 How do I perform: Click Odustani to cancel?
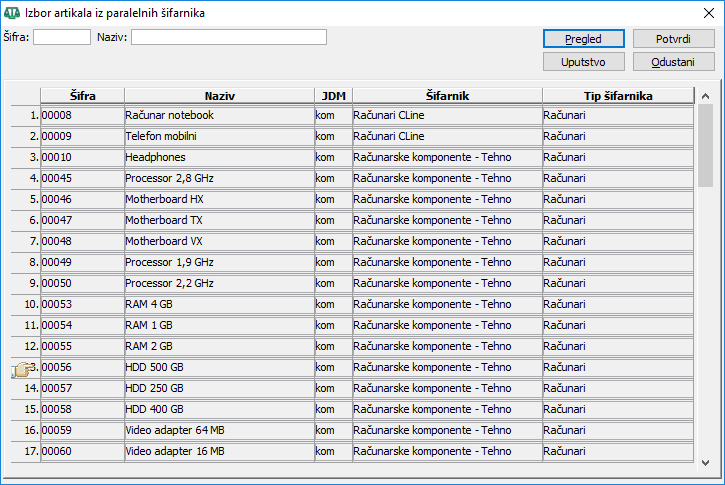point(673,62)
